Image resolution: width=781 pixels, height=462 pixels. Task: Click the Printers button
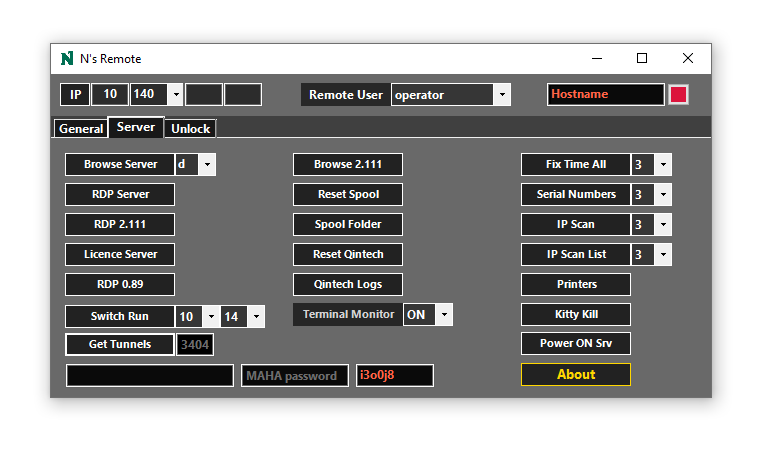point(576,284)
